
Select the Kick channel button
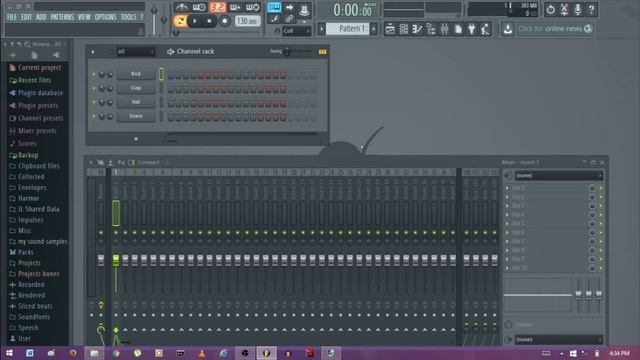click(x=136, y=74)
